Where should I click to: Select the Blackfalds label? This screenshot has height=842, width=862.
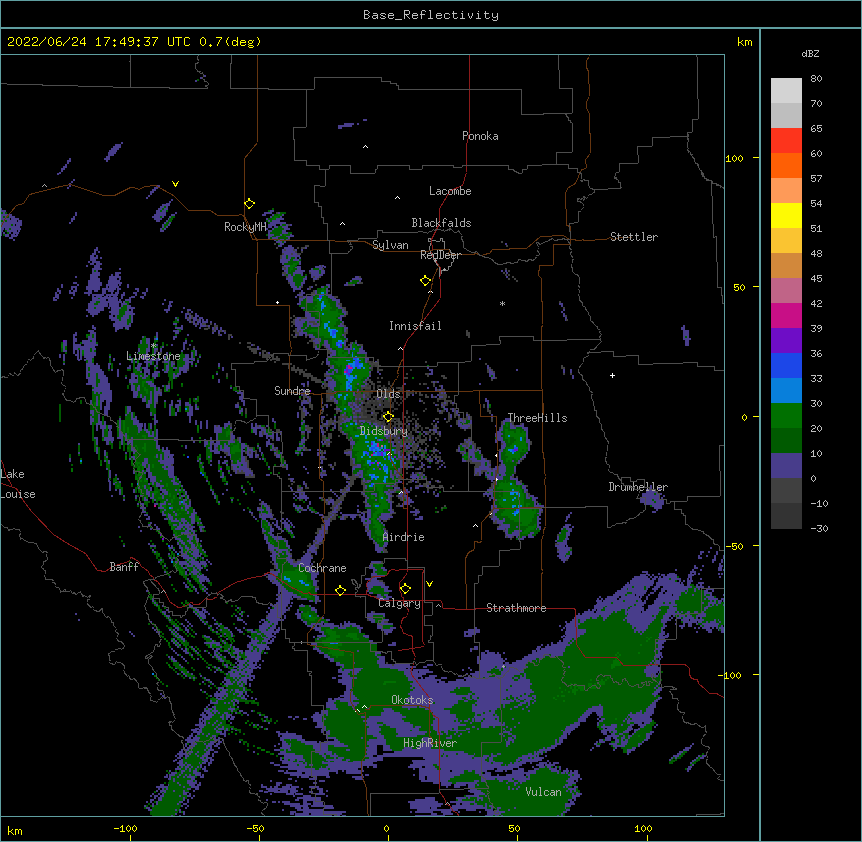pyautogui.click(x=441, y=223)
